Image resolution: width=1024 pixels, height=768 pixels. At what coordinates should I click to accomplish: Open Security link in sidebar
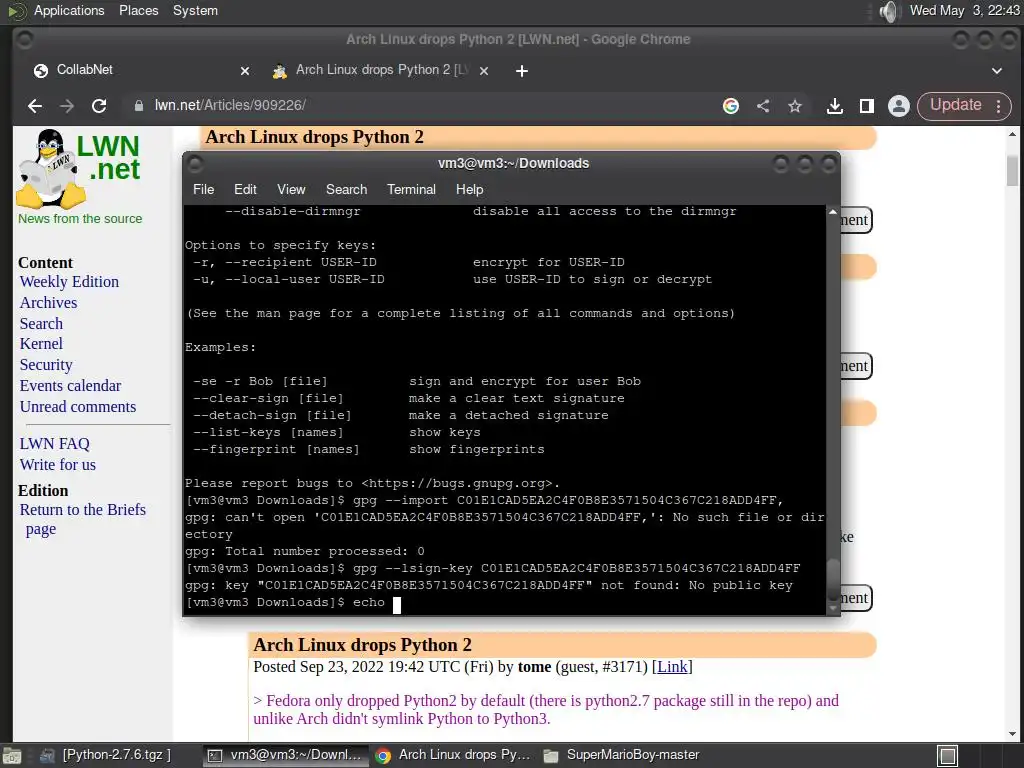(46, 365)
